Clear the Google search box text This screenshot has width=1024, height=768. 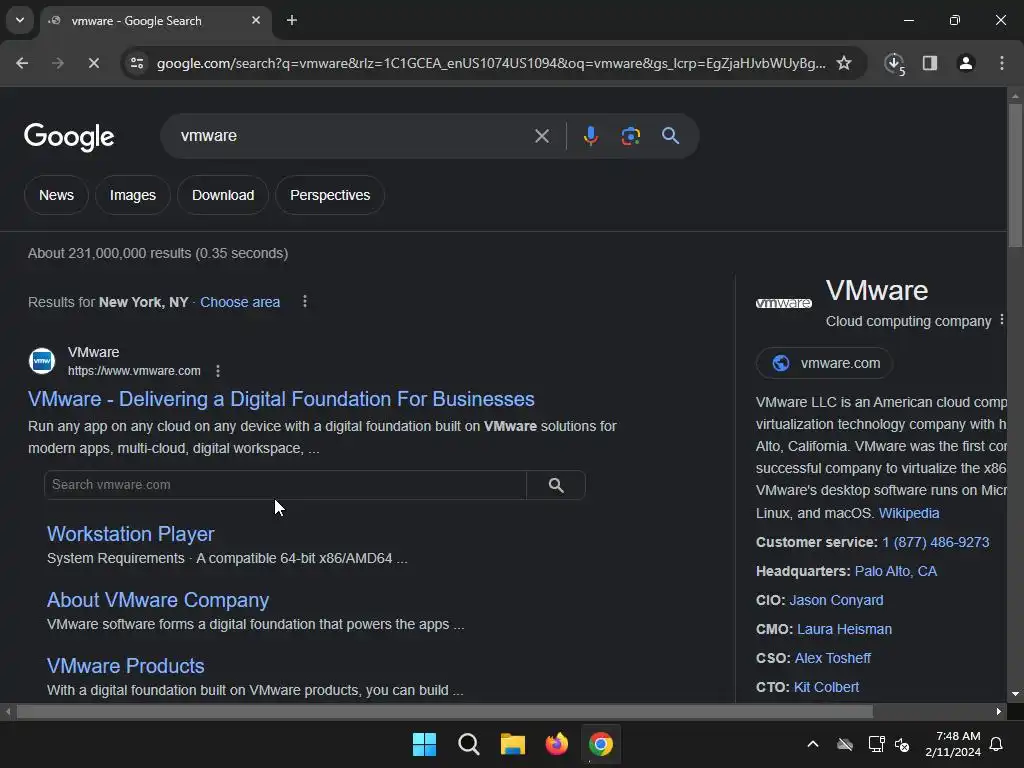(541, 136)
